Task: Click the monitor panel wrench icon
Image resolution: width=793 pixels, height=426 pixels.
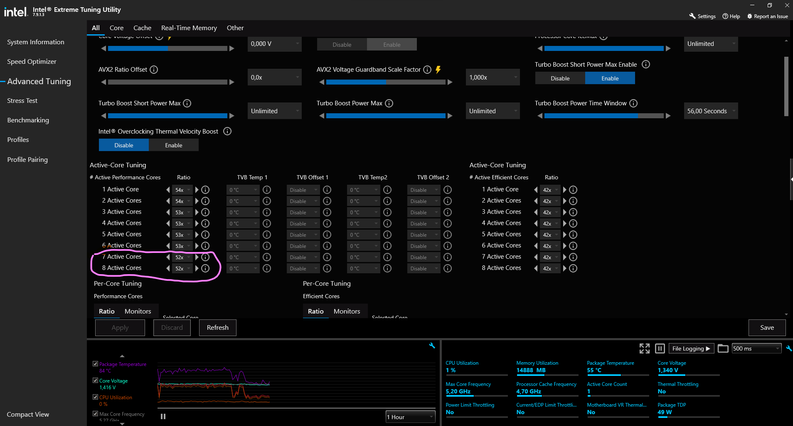Action: tap(788, 348)
